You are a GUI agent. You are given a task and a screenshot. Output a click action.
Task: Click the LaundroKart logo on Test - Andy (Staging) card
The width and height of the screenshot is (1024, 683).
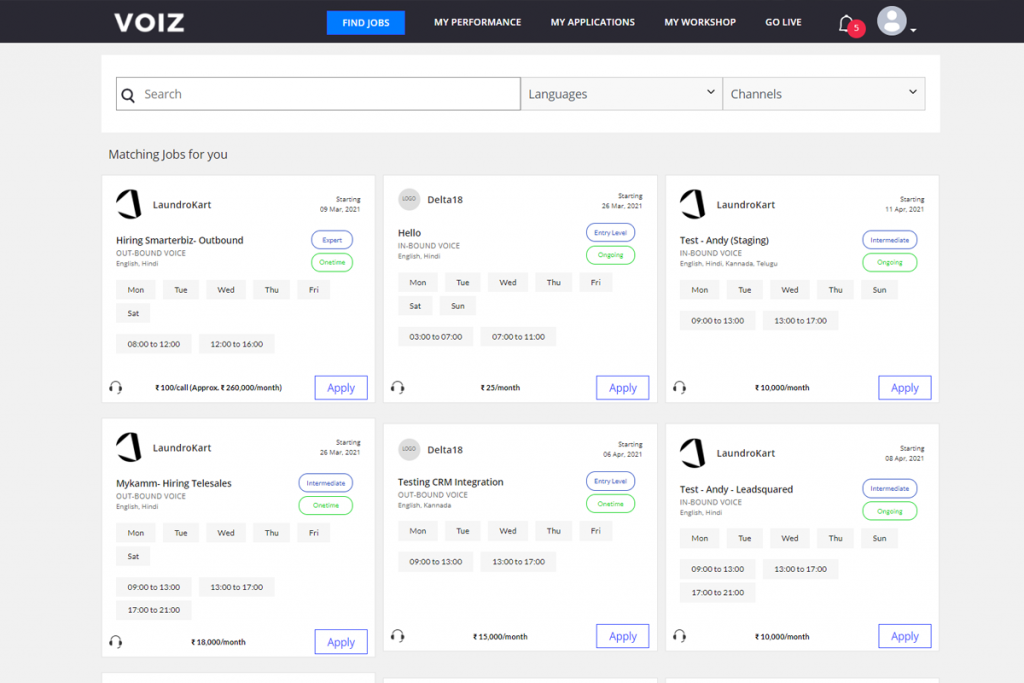click(693, 204)
